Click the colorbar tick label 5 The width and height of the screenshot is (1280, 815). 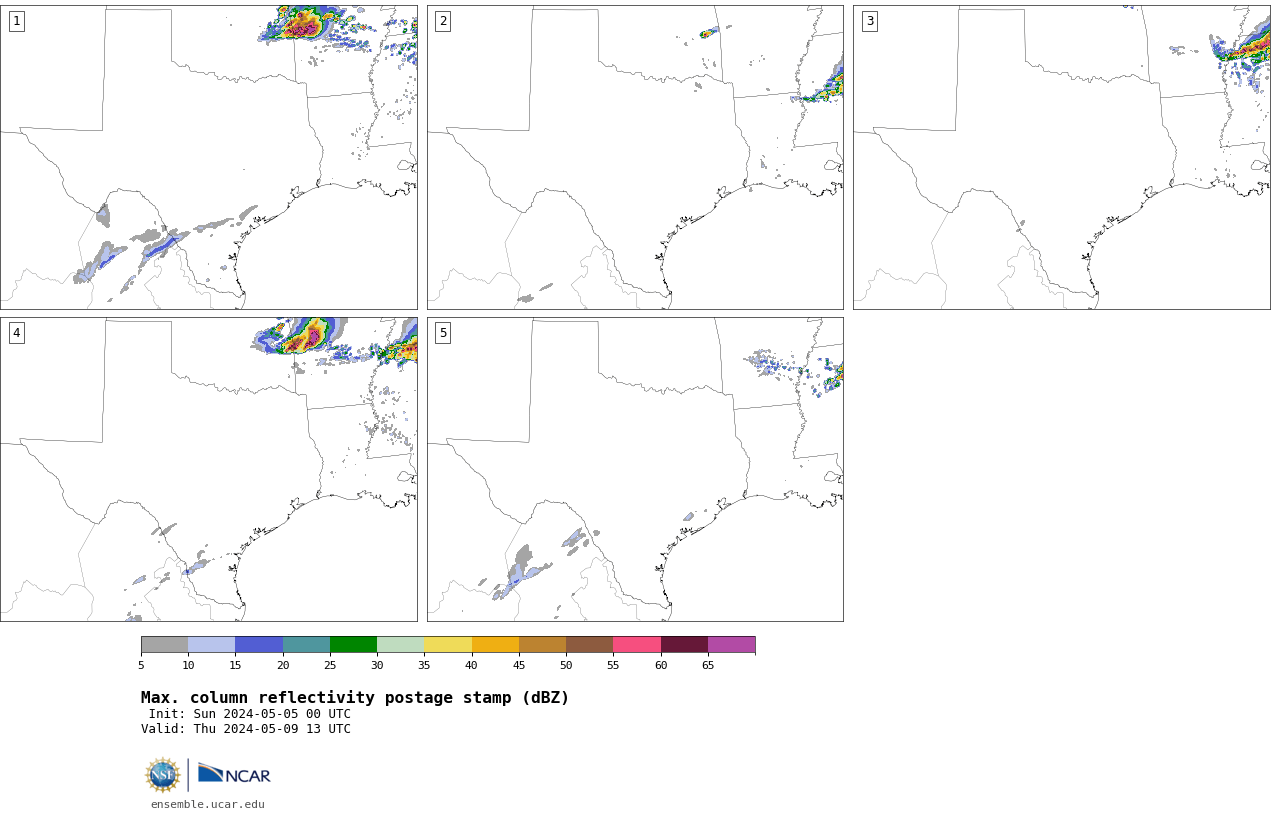point(141,665)
